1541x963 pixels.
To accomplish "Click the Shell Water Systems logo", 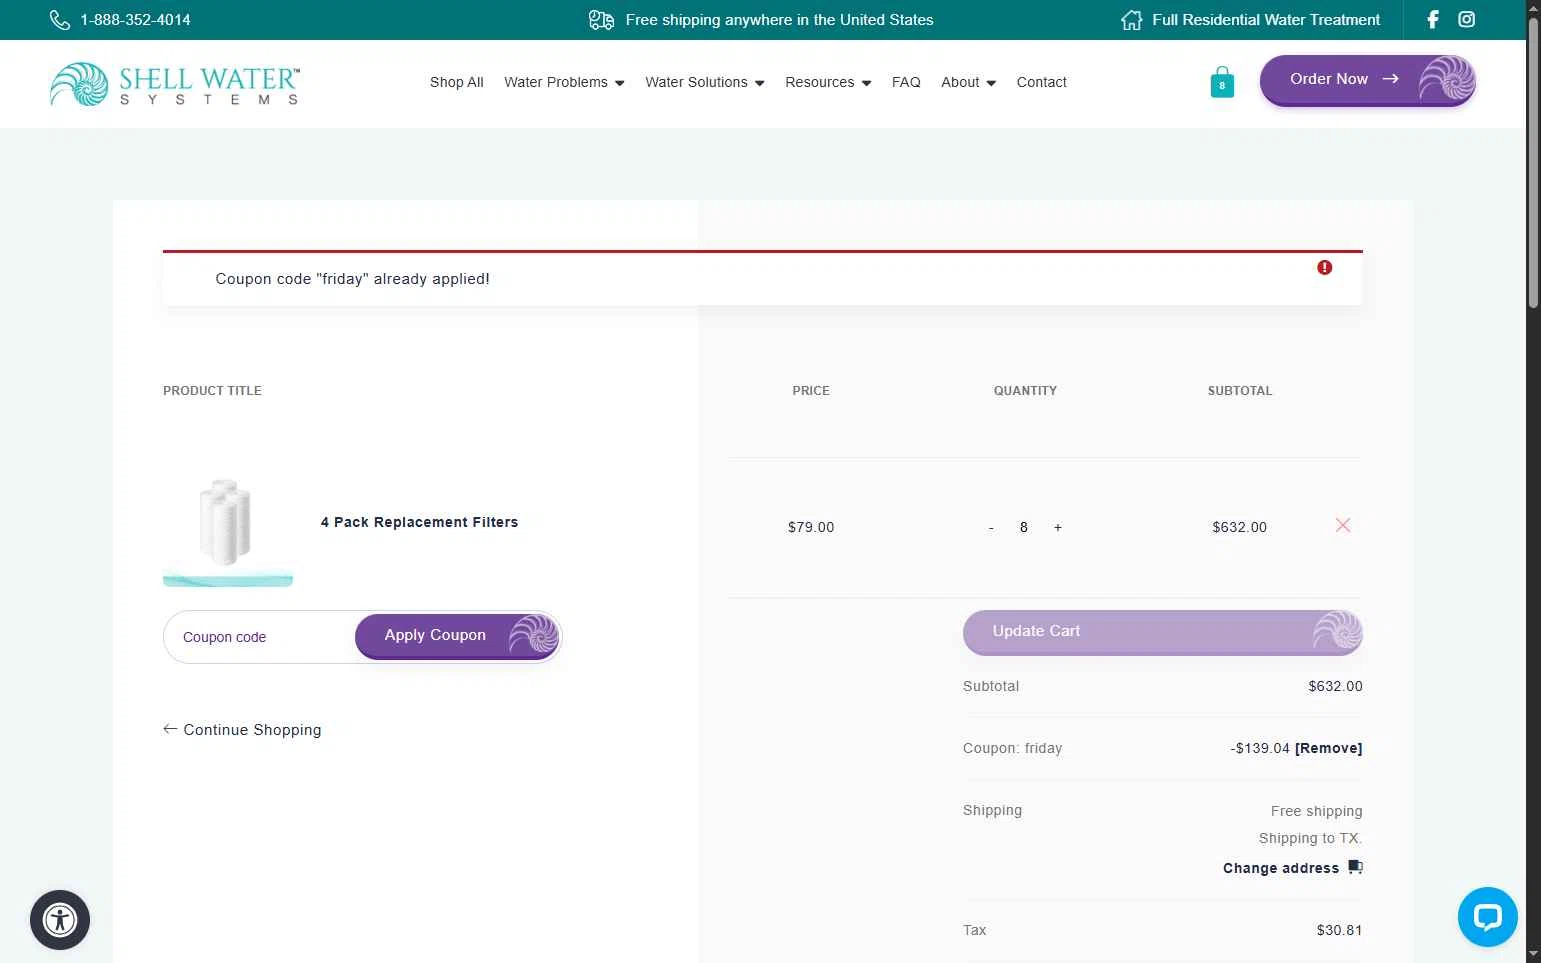I will (x=175, y=84).
